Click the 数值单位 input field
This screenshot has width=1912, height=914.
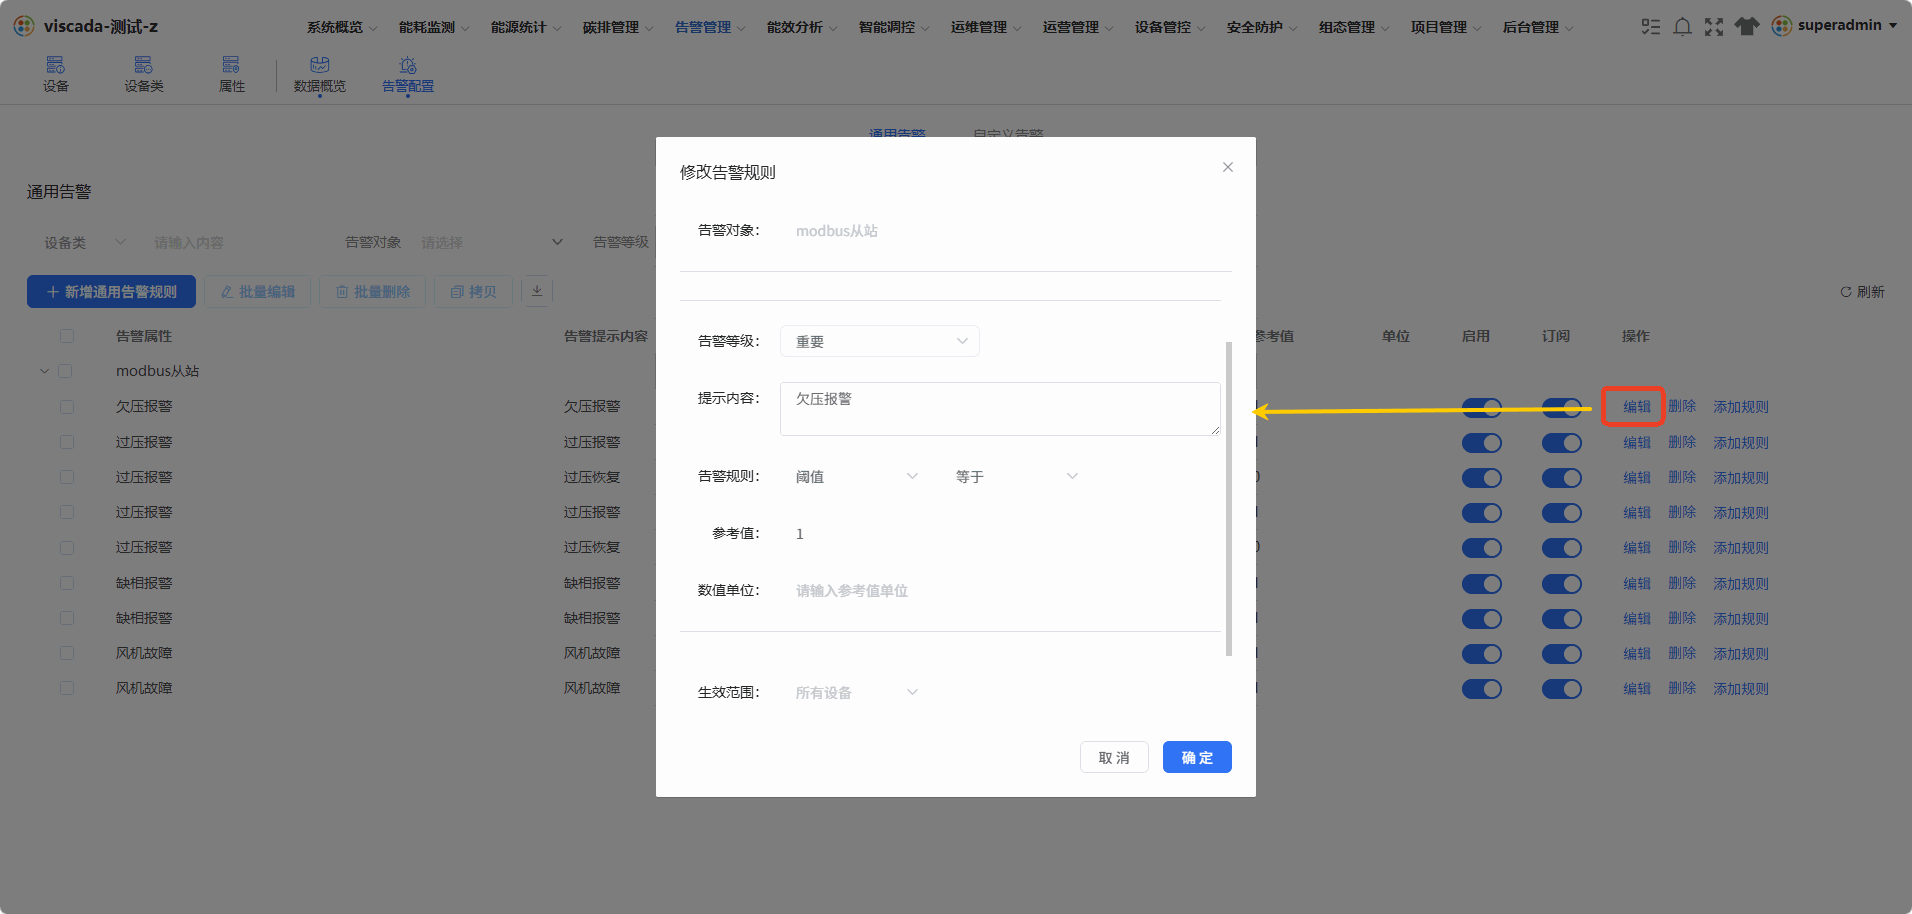tap(1000, 590)
